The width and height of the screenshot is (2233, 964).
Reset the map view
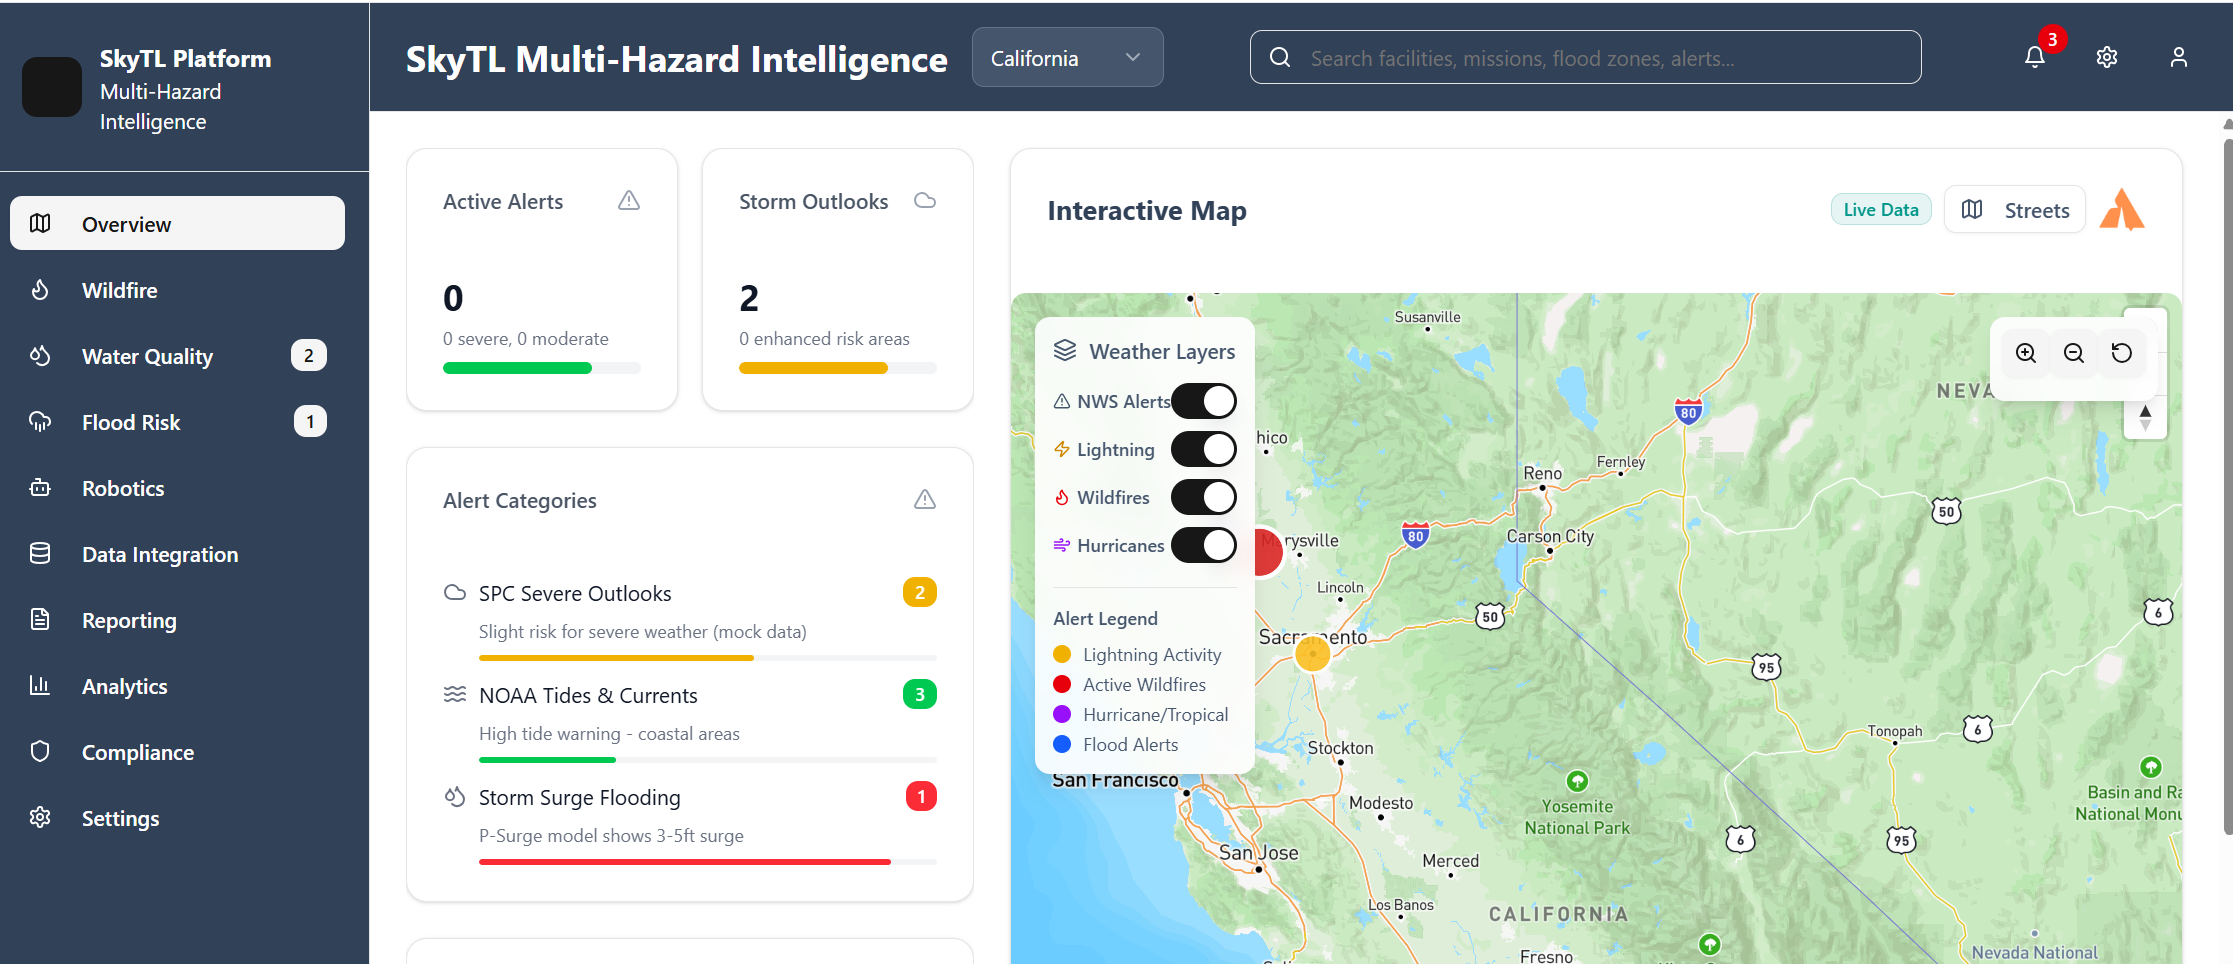[x=2122, y=353]
